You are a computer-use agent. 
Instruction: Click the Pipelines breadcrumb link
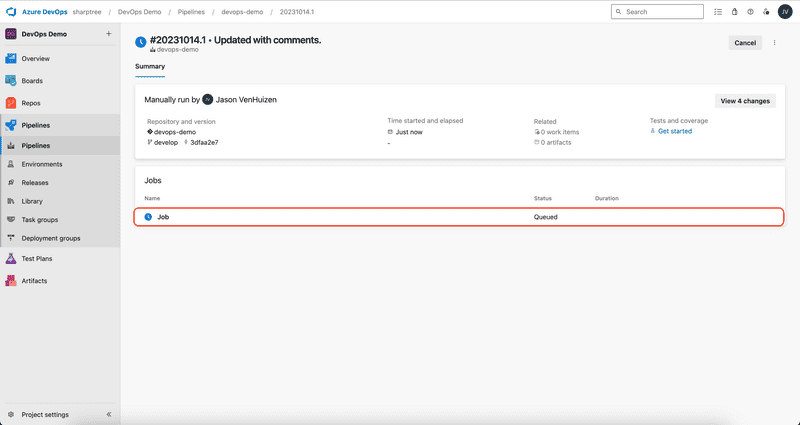pos(191,12)
